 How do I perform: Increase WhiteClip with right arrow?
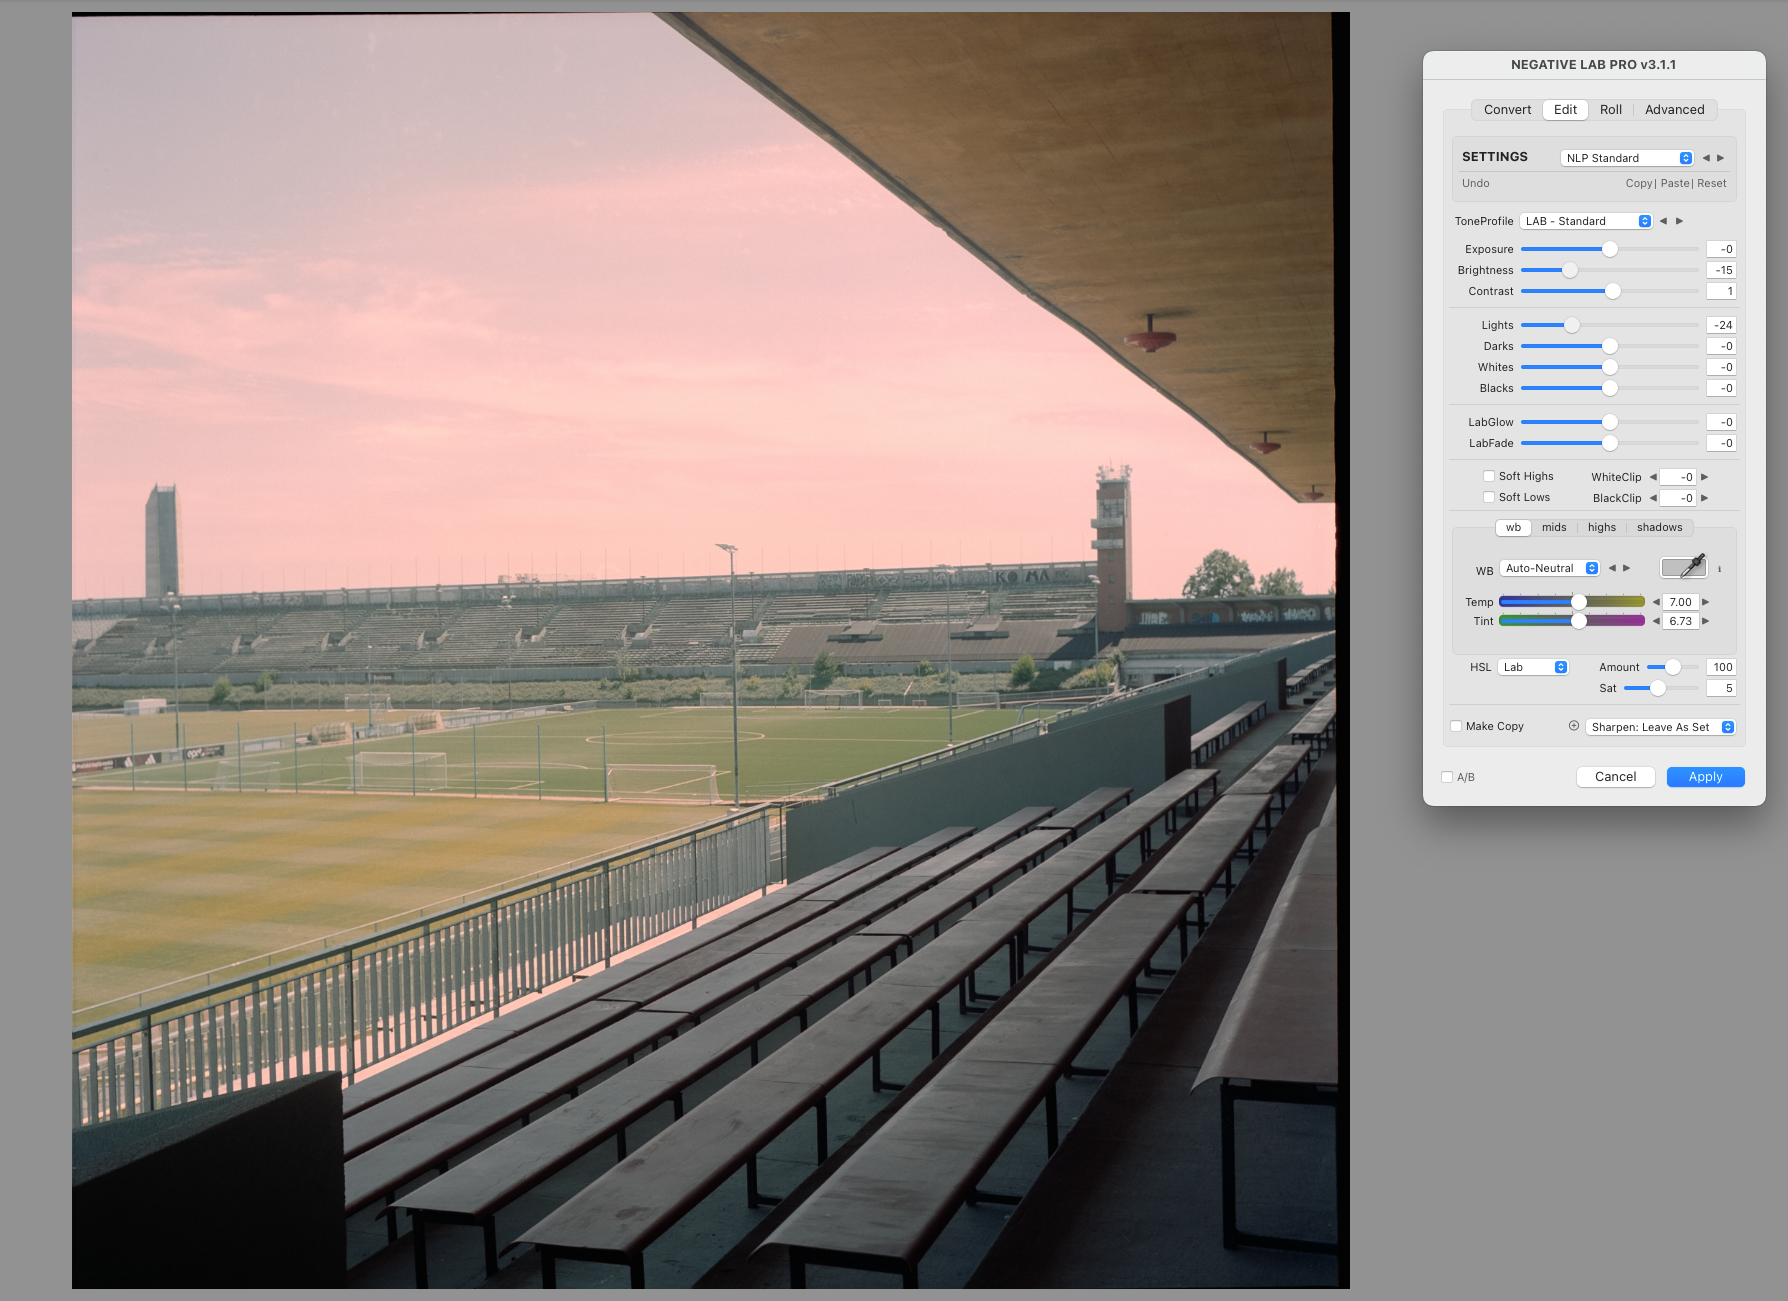tap(1705, 477)
